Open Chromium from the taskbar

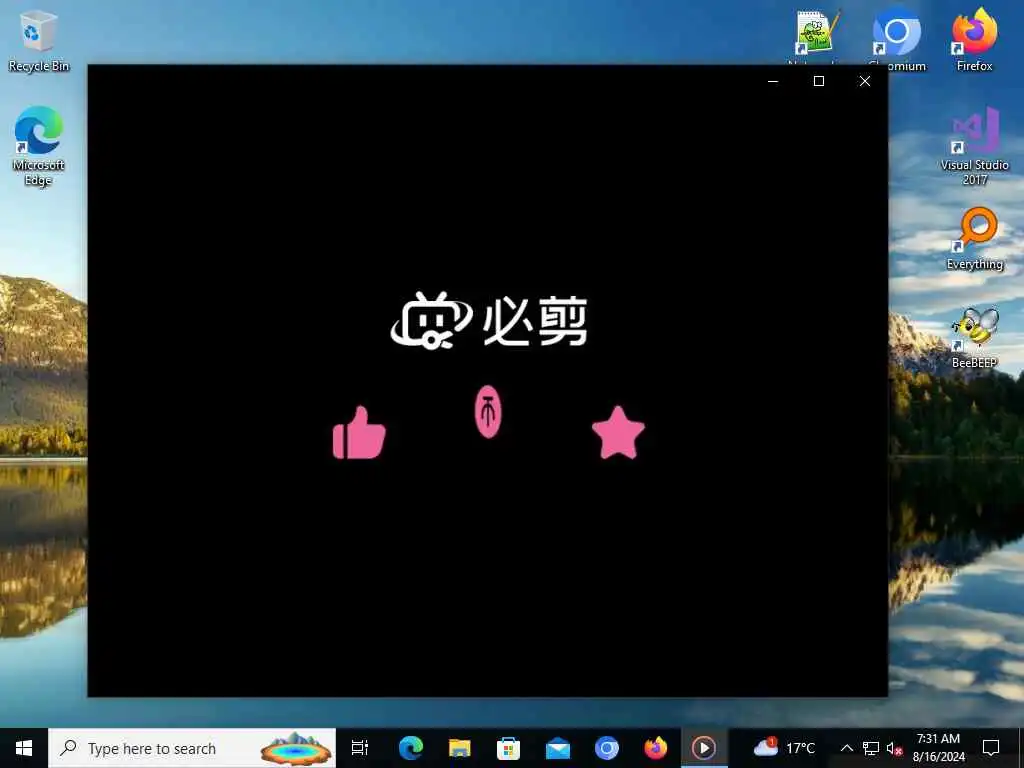click(x=607, y=748)
